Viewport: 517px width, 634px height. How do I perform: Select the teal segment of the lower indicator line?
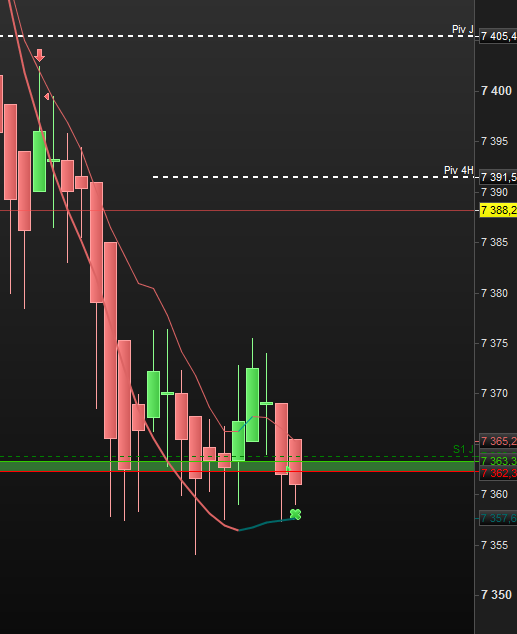267,523
